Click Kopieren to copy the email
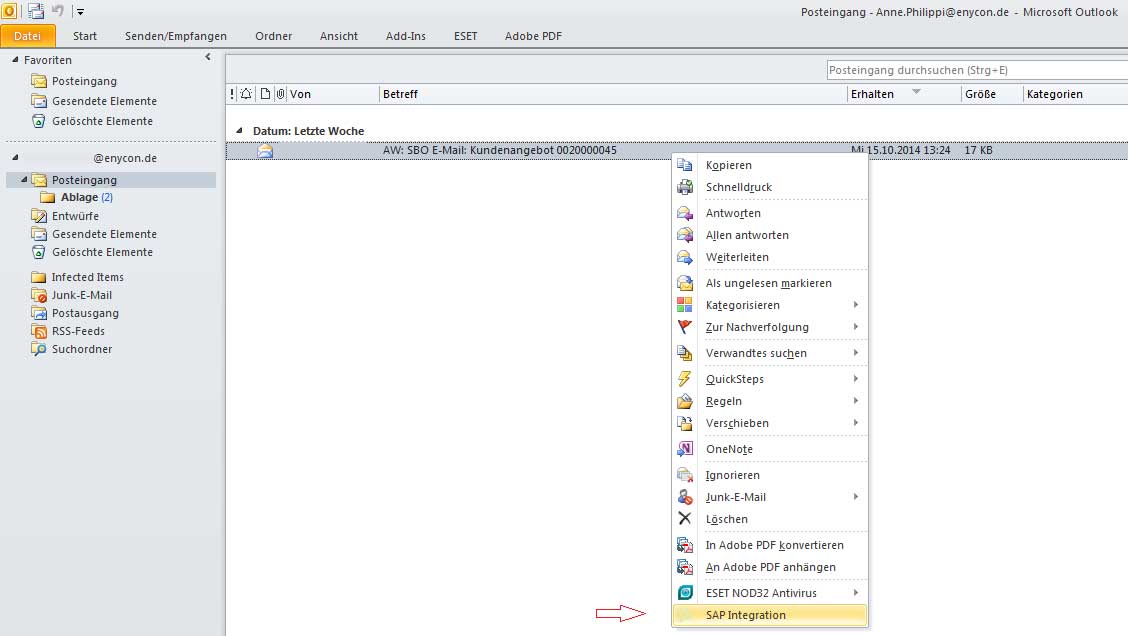The height and width of the screenshot is (636, 1128). click(x=730, y=165)
